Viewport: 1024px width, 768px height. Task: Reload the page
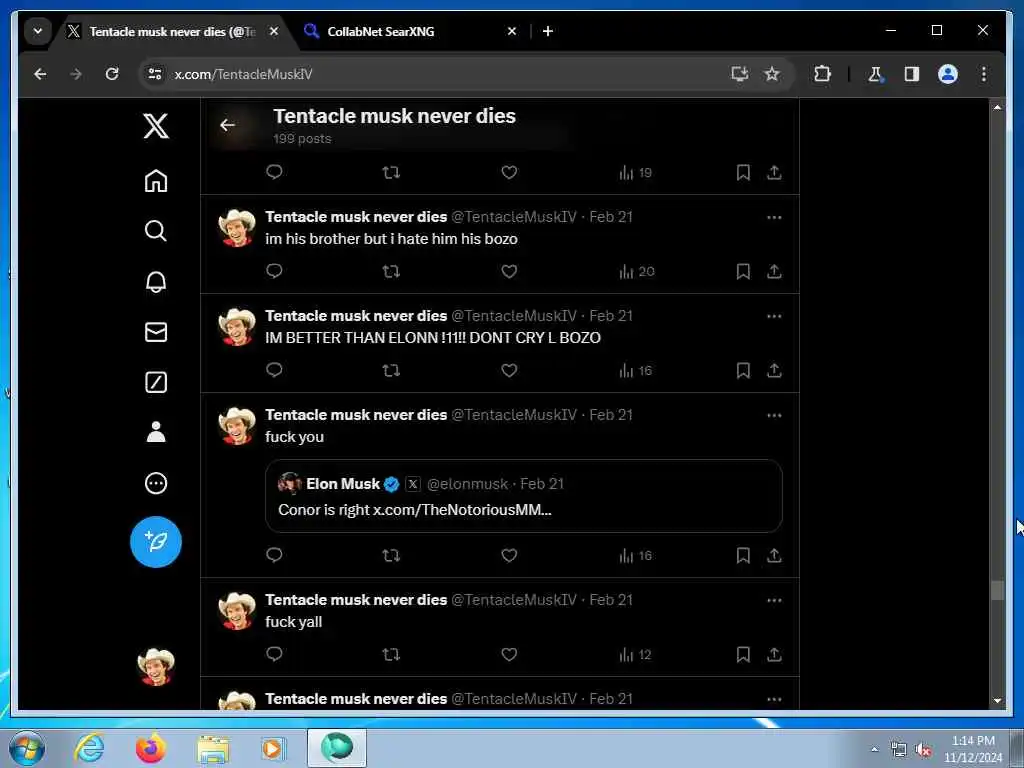(112, 74)
